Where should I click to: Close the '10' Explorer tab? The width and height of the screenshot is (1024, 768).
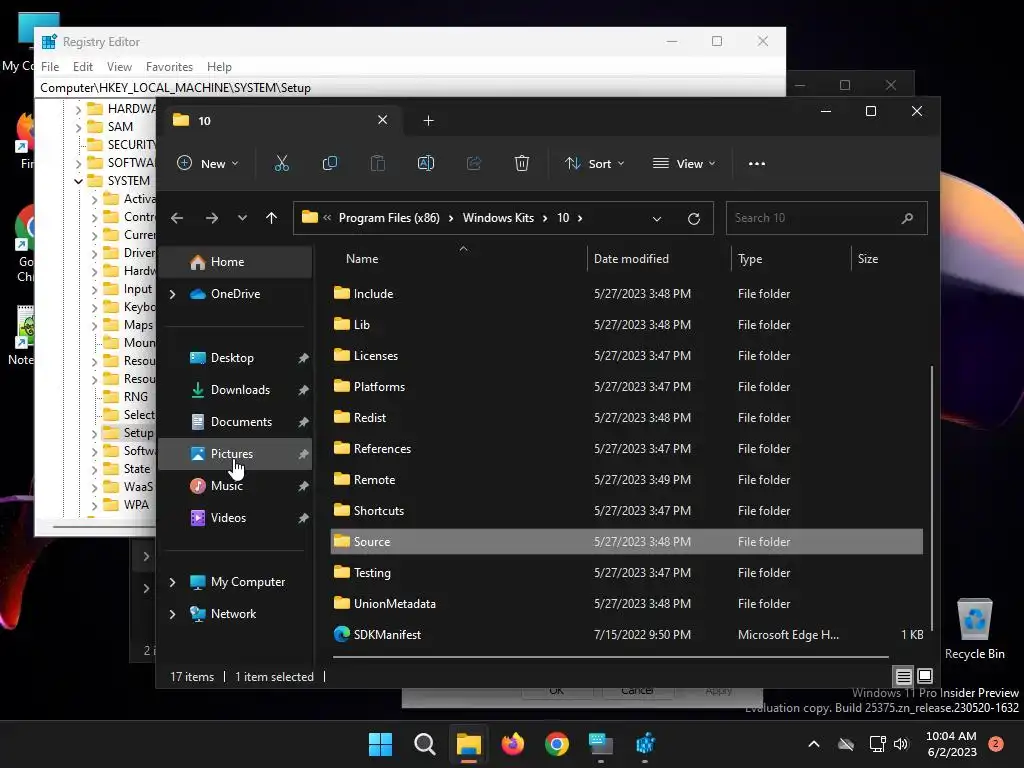[383, 120]
